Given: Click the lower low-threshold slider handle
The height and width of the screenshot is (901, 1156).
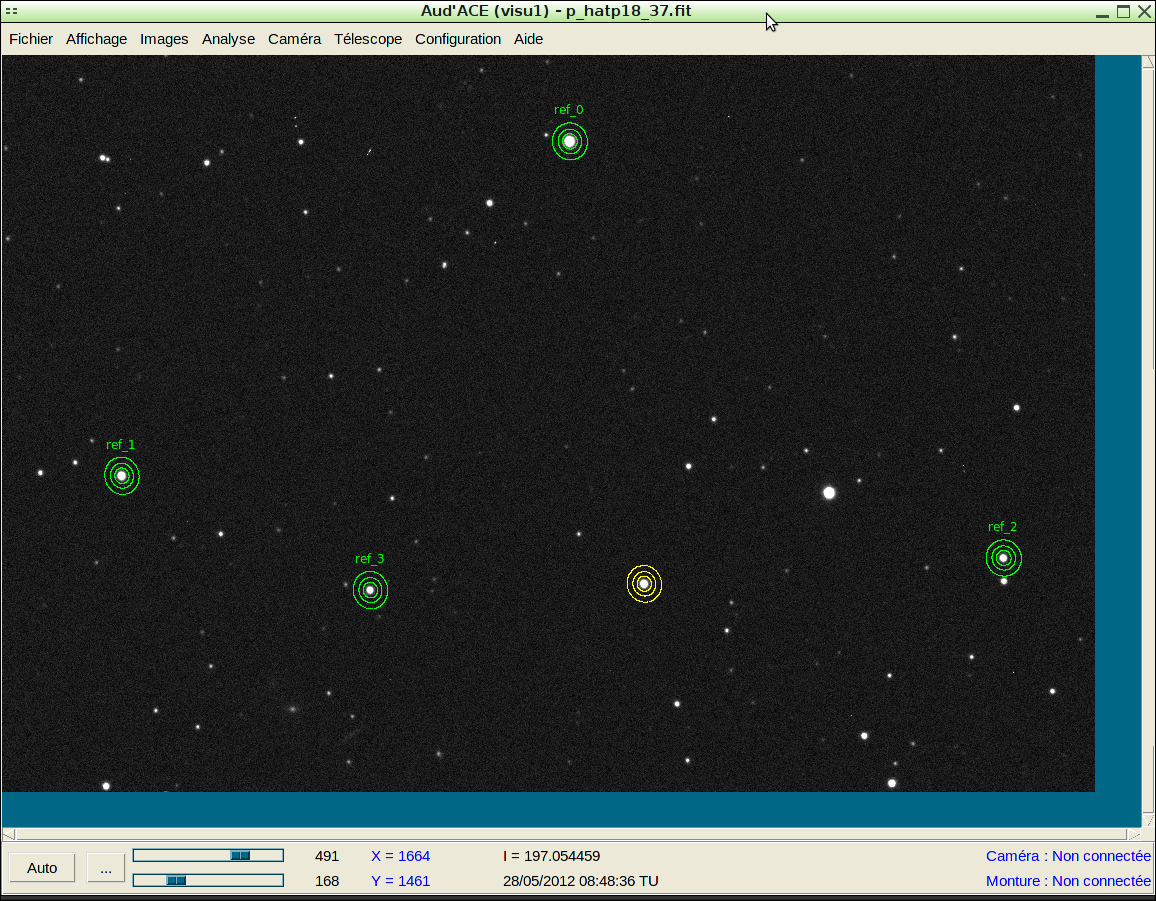Looking at the screenshot, I should (176, 880).
